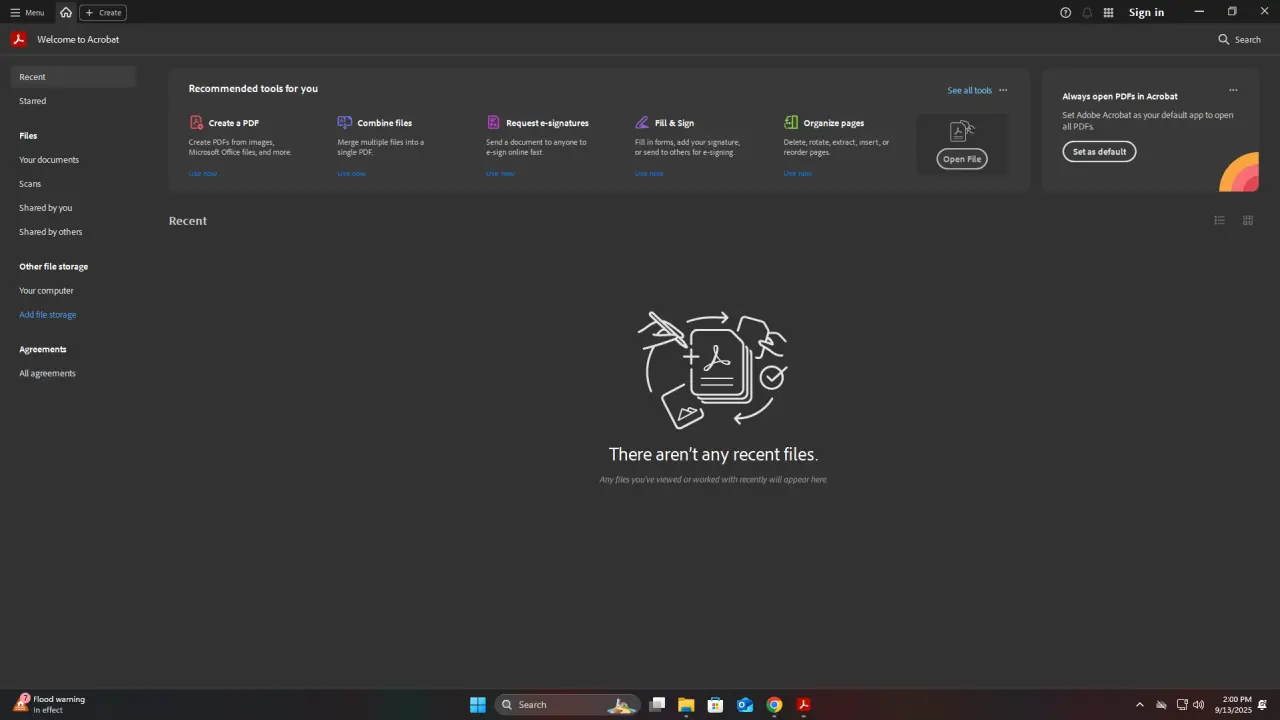Open Flood warning weather widget
The image size is (1280, 720).
coord(50,704)
